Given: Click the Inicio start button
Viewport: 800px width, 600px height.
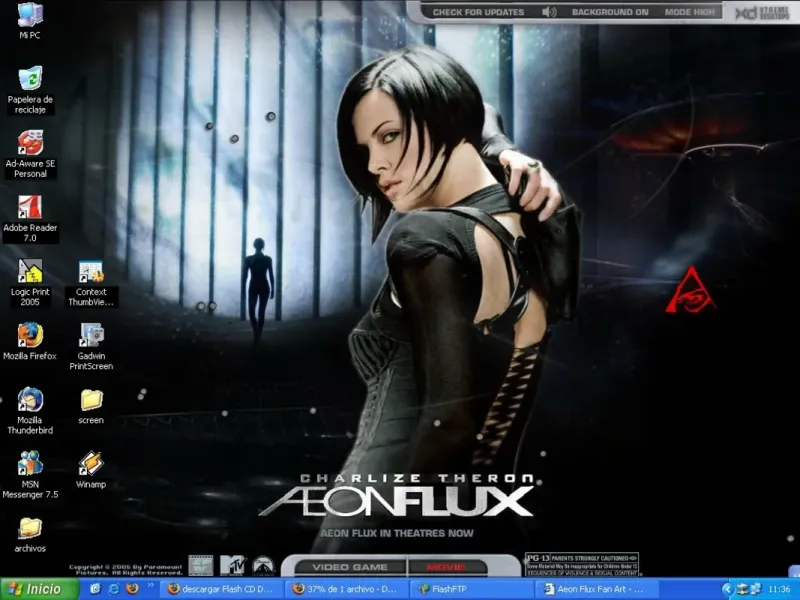Looking at the screenshot, I should 39,589.
